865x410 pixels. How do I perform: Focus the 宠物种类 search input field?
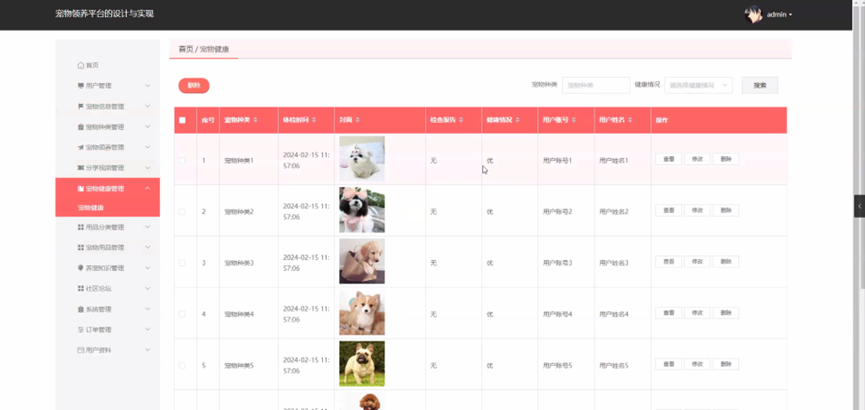[596, 85]
